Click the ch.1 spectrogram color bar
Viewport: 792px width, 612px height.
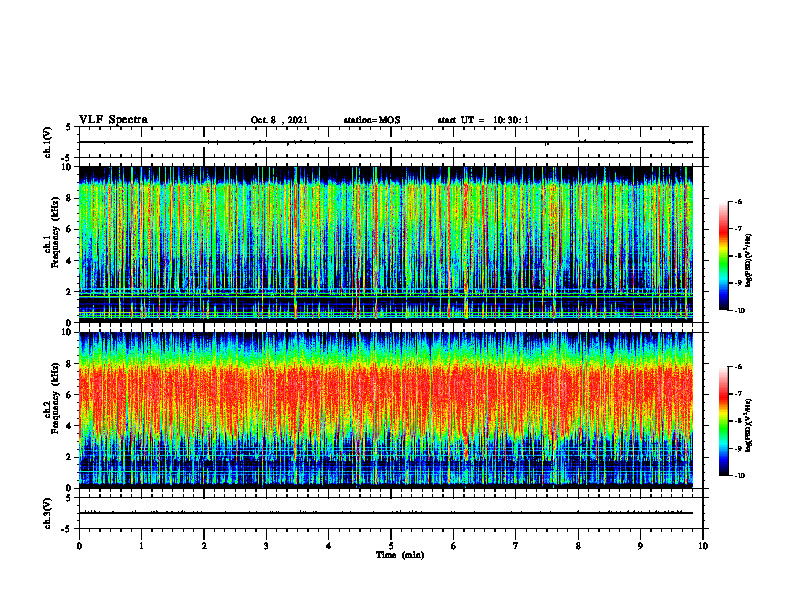[x=724, y=256]
